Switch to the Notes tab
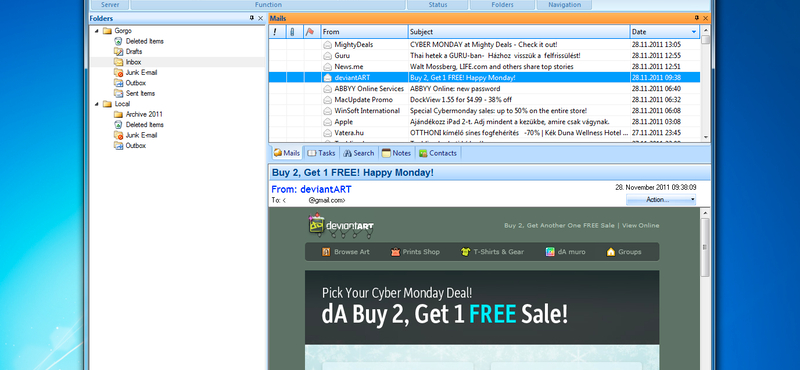Image resolution: width=800 pixels, height=370 pixels. (396, 153)
